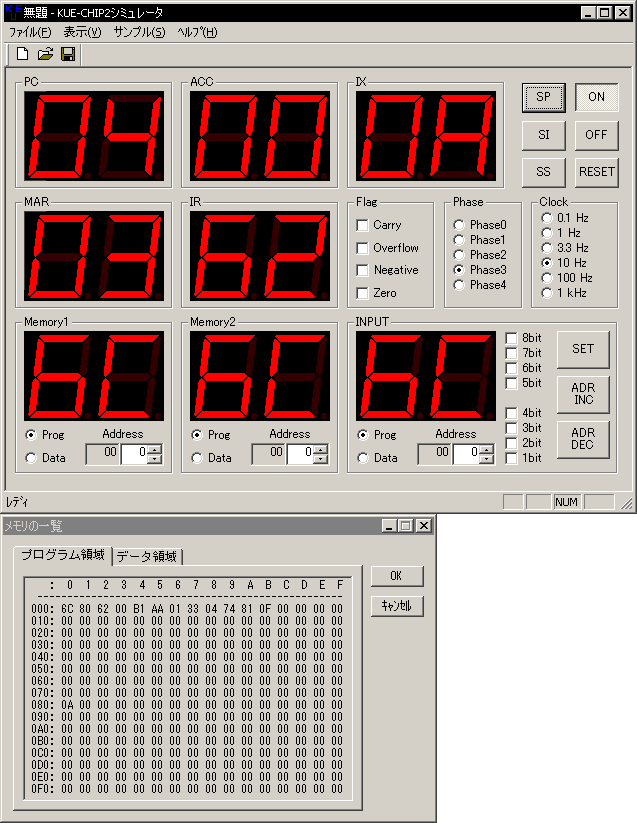Click the ADR DEC button

(583, 439)
